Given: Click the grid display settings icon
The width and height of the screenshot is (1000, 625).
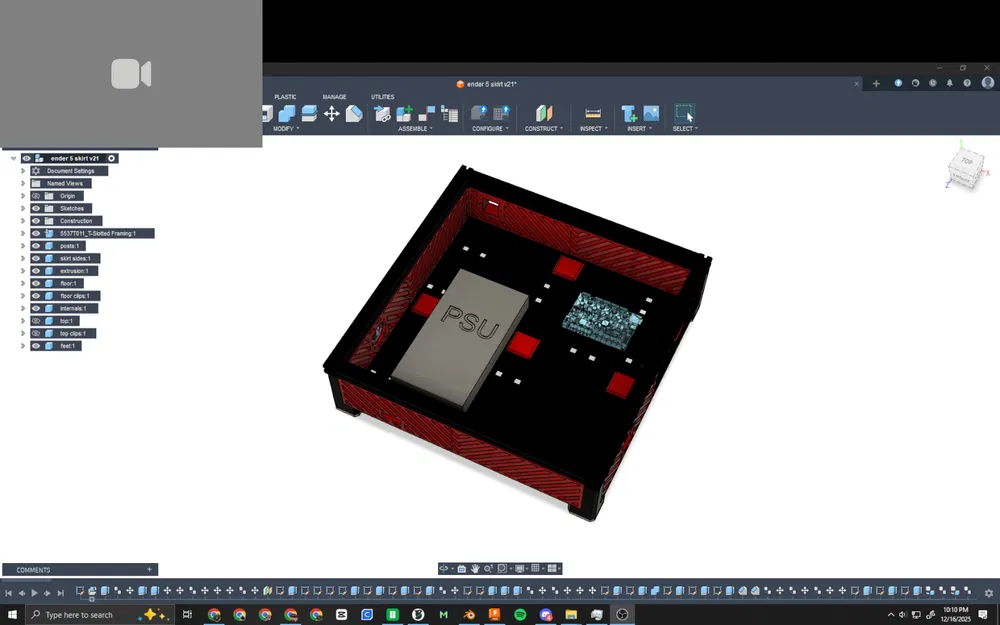Looking at the screenshot, I should pos(537,568).
